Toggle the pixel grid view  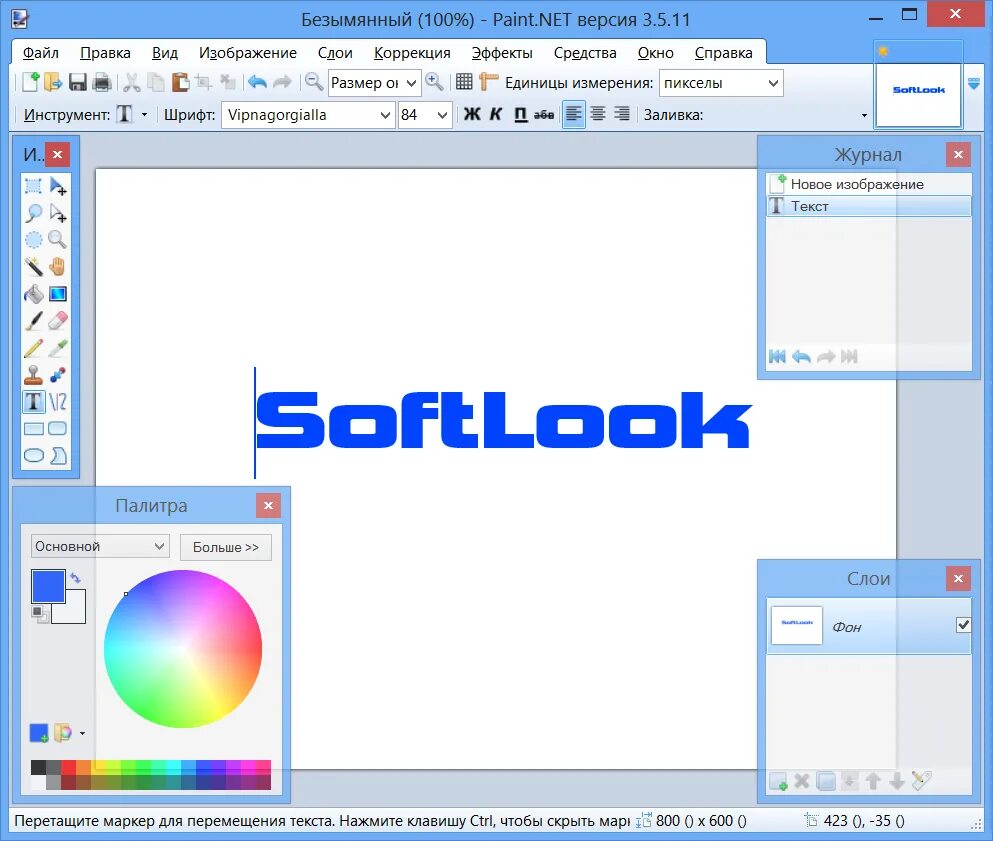(464, 82)
